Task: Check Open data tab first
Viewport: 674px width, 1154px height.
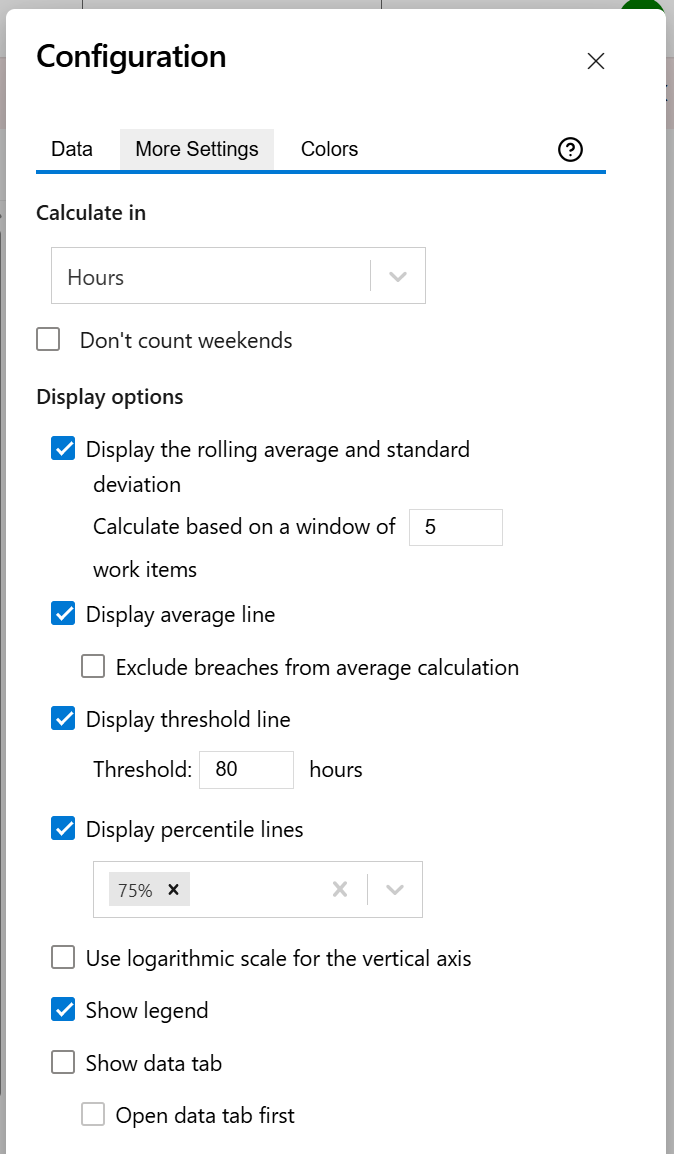Action: (93, 1114)
